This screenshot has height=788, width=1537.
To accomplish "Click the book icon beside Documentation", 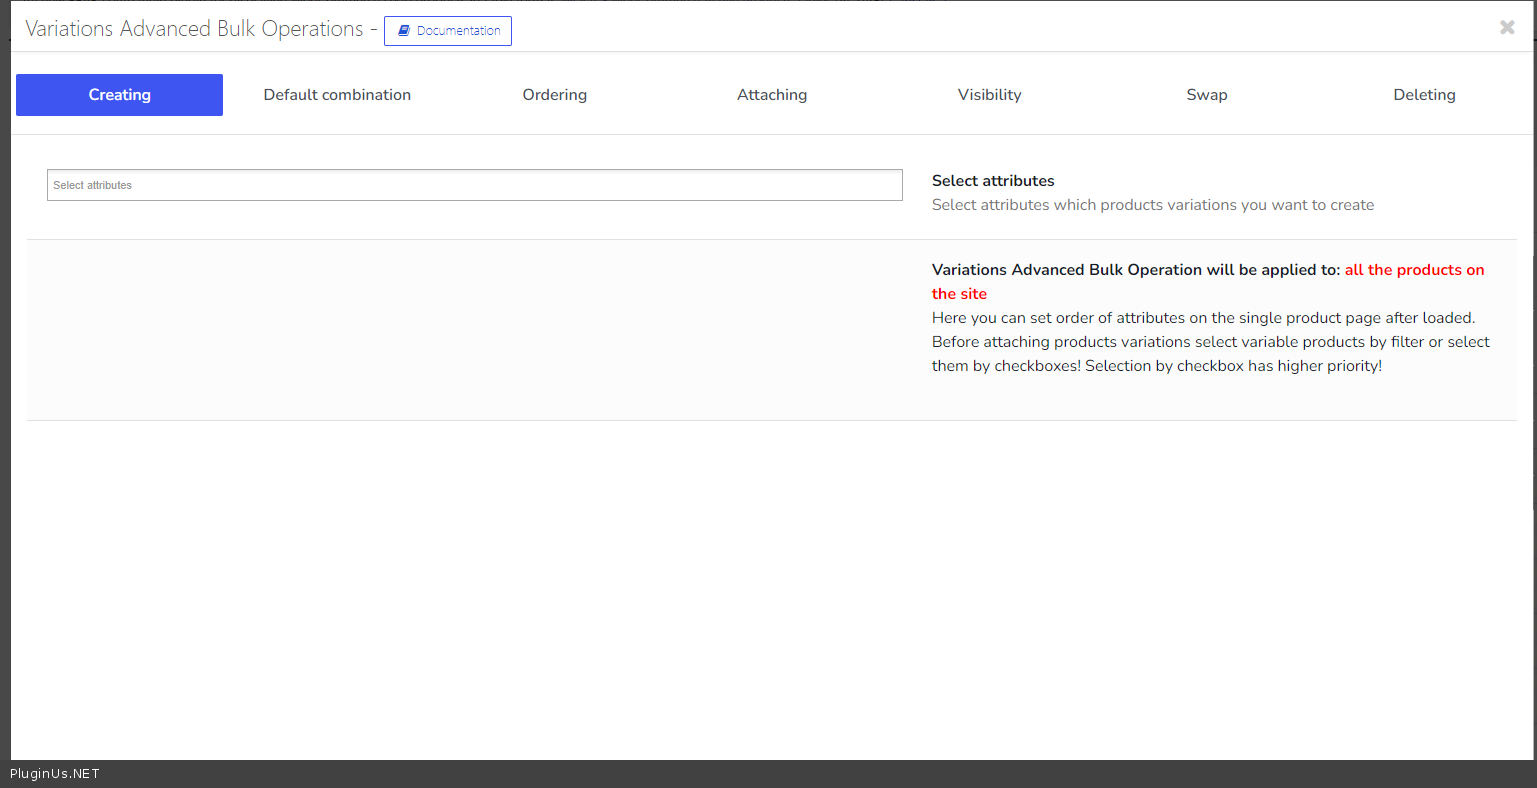I will click(404, 31).
